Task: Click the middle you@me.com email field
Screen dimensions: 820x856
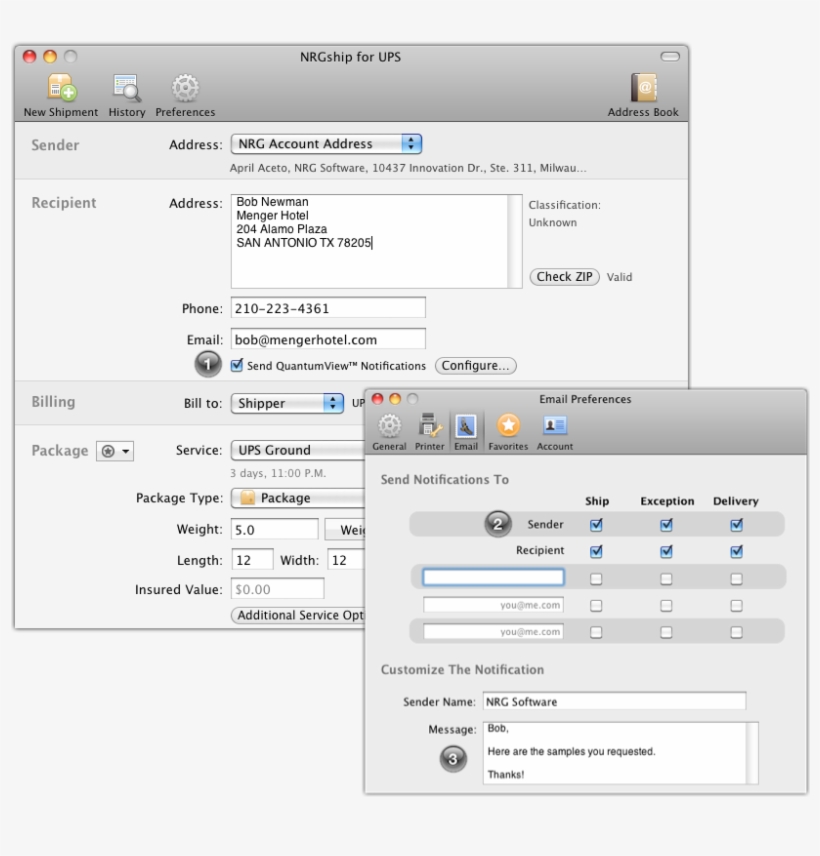Action: (494, 605)
